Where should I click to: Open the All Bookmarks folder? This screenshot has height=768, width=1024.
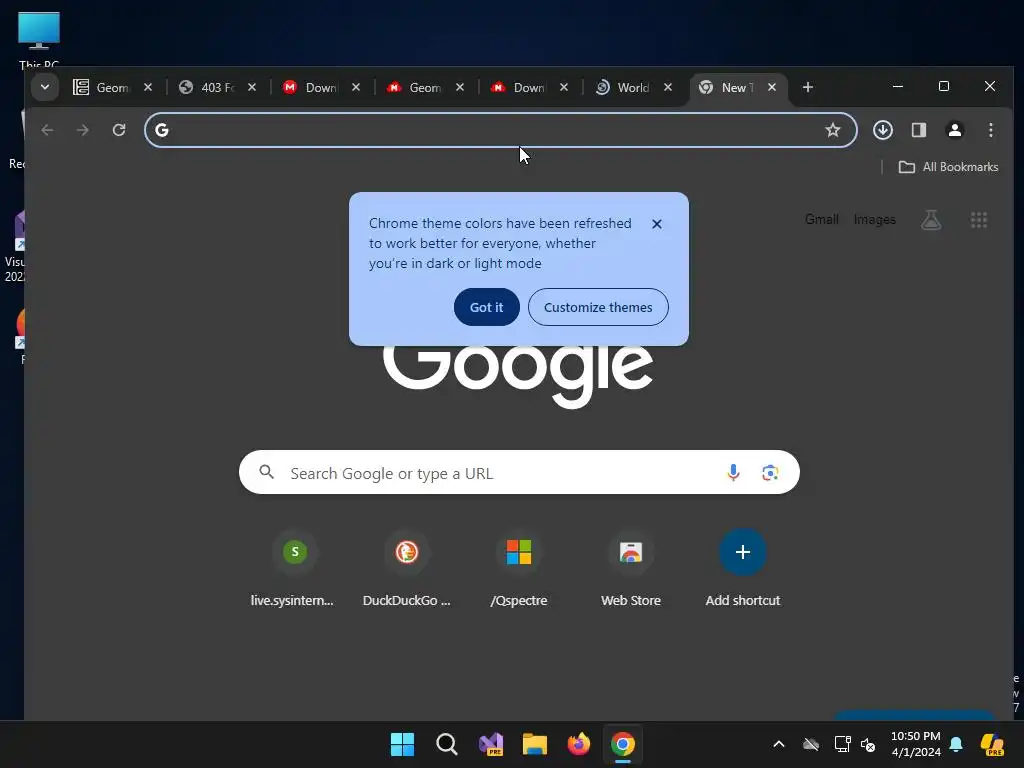coord(948,167)
